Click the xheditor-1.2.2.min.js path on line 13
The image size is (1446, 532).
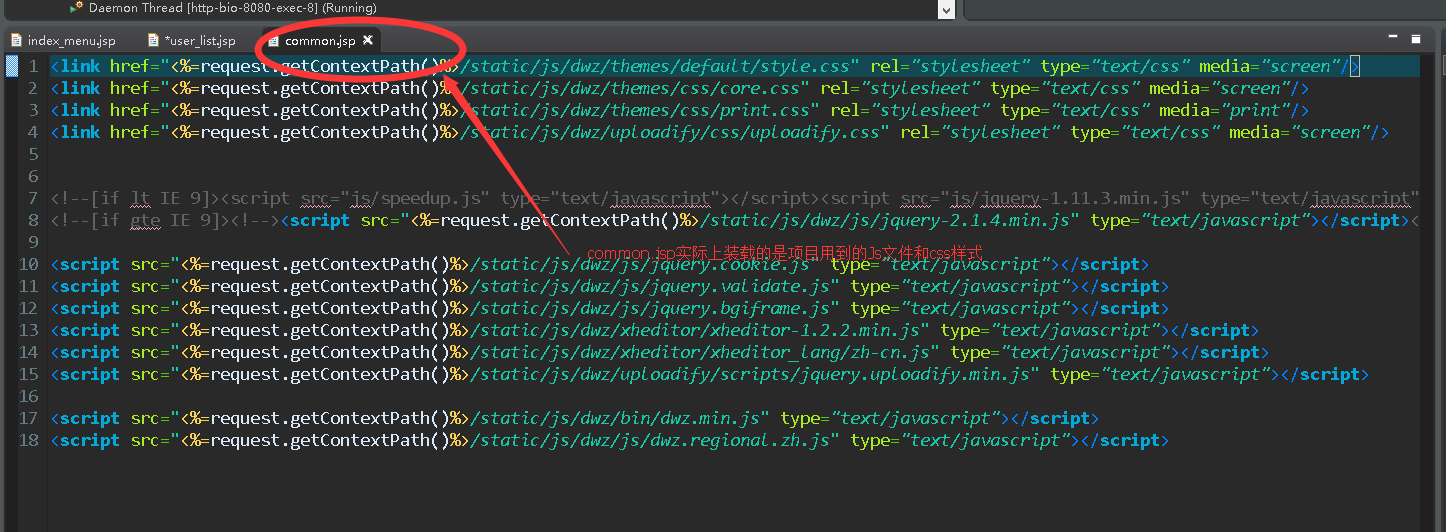tap(695, 330)
